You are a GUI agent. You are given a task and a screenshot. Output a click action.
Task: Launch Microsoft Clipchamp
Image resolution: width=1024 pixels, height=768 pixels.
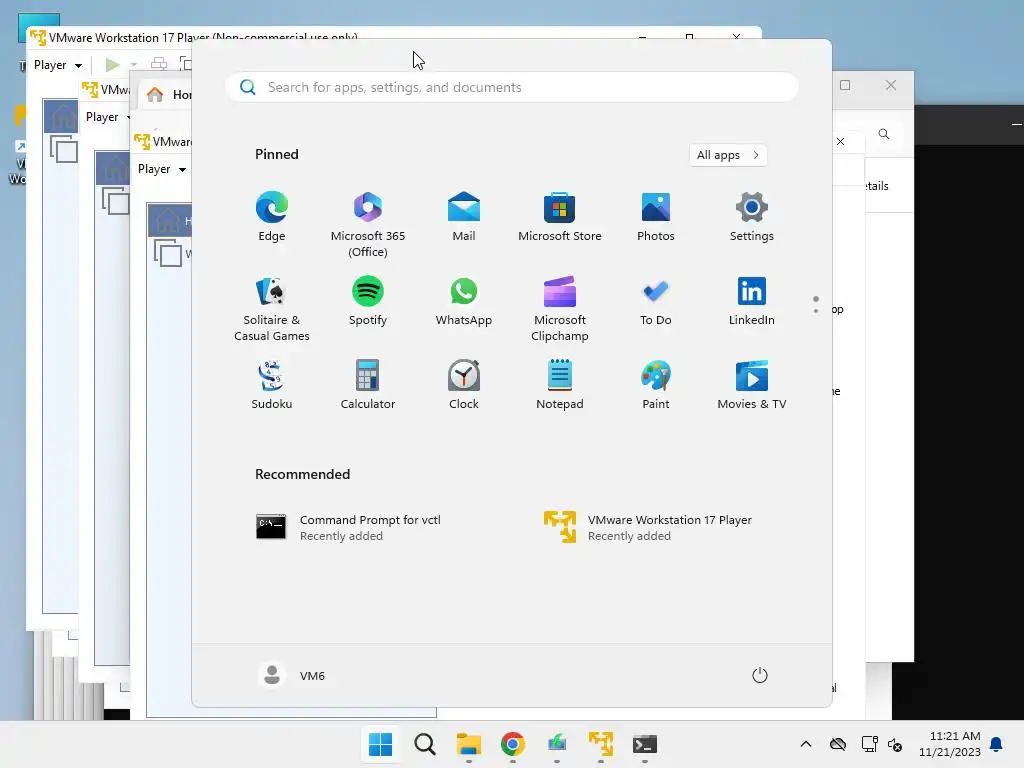(560, 309)
